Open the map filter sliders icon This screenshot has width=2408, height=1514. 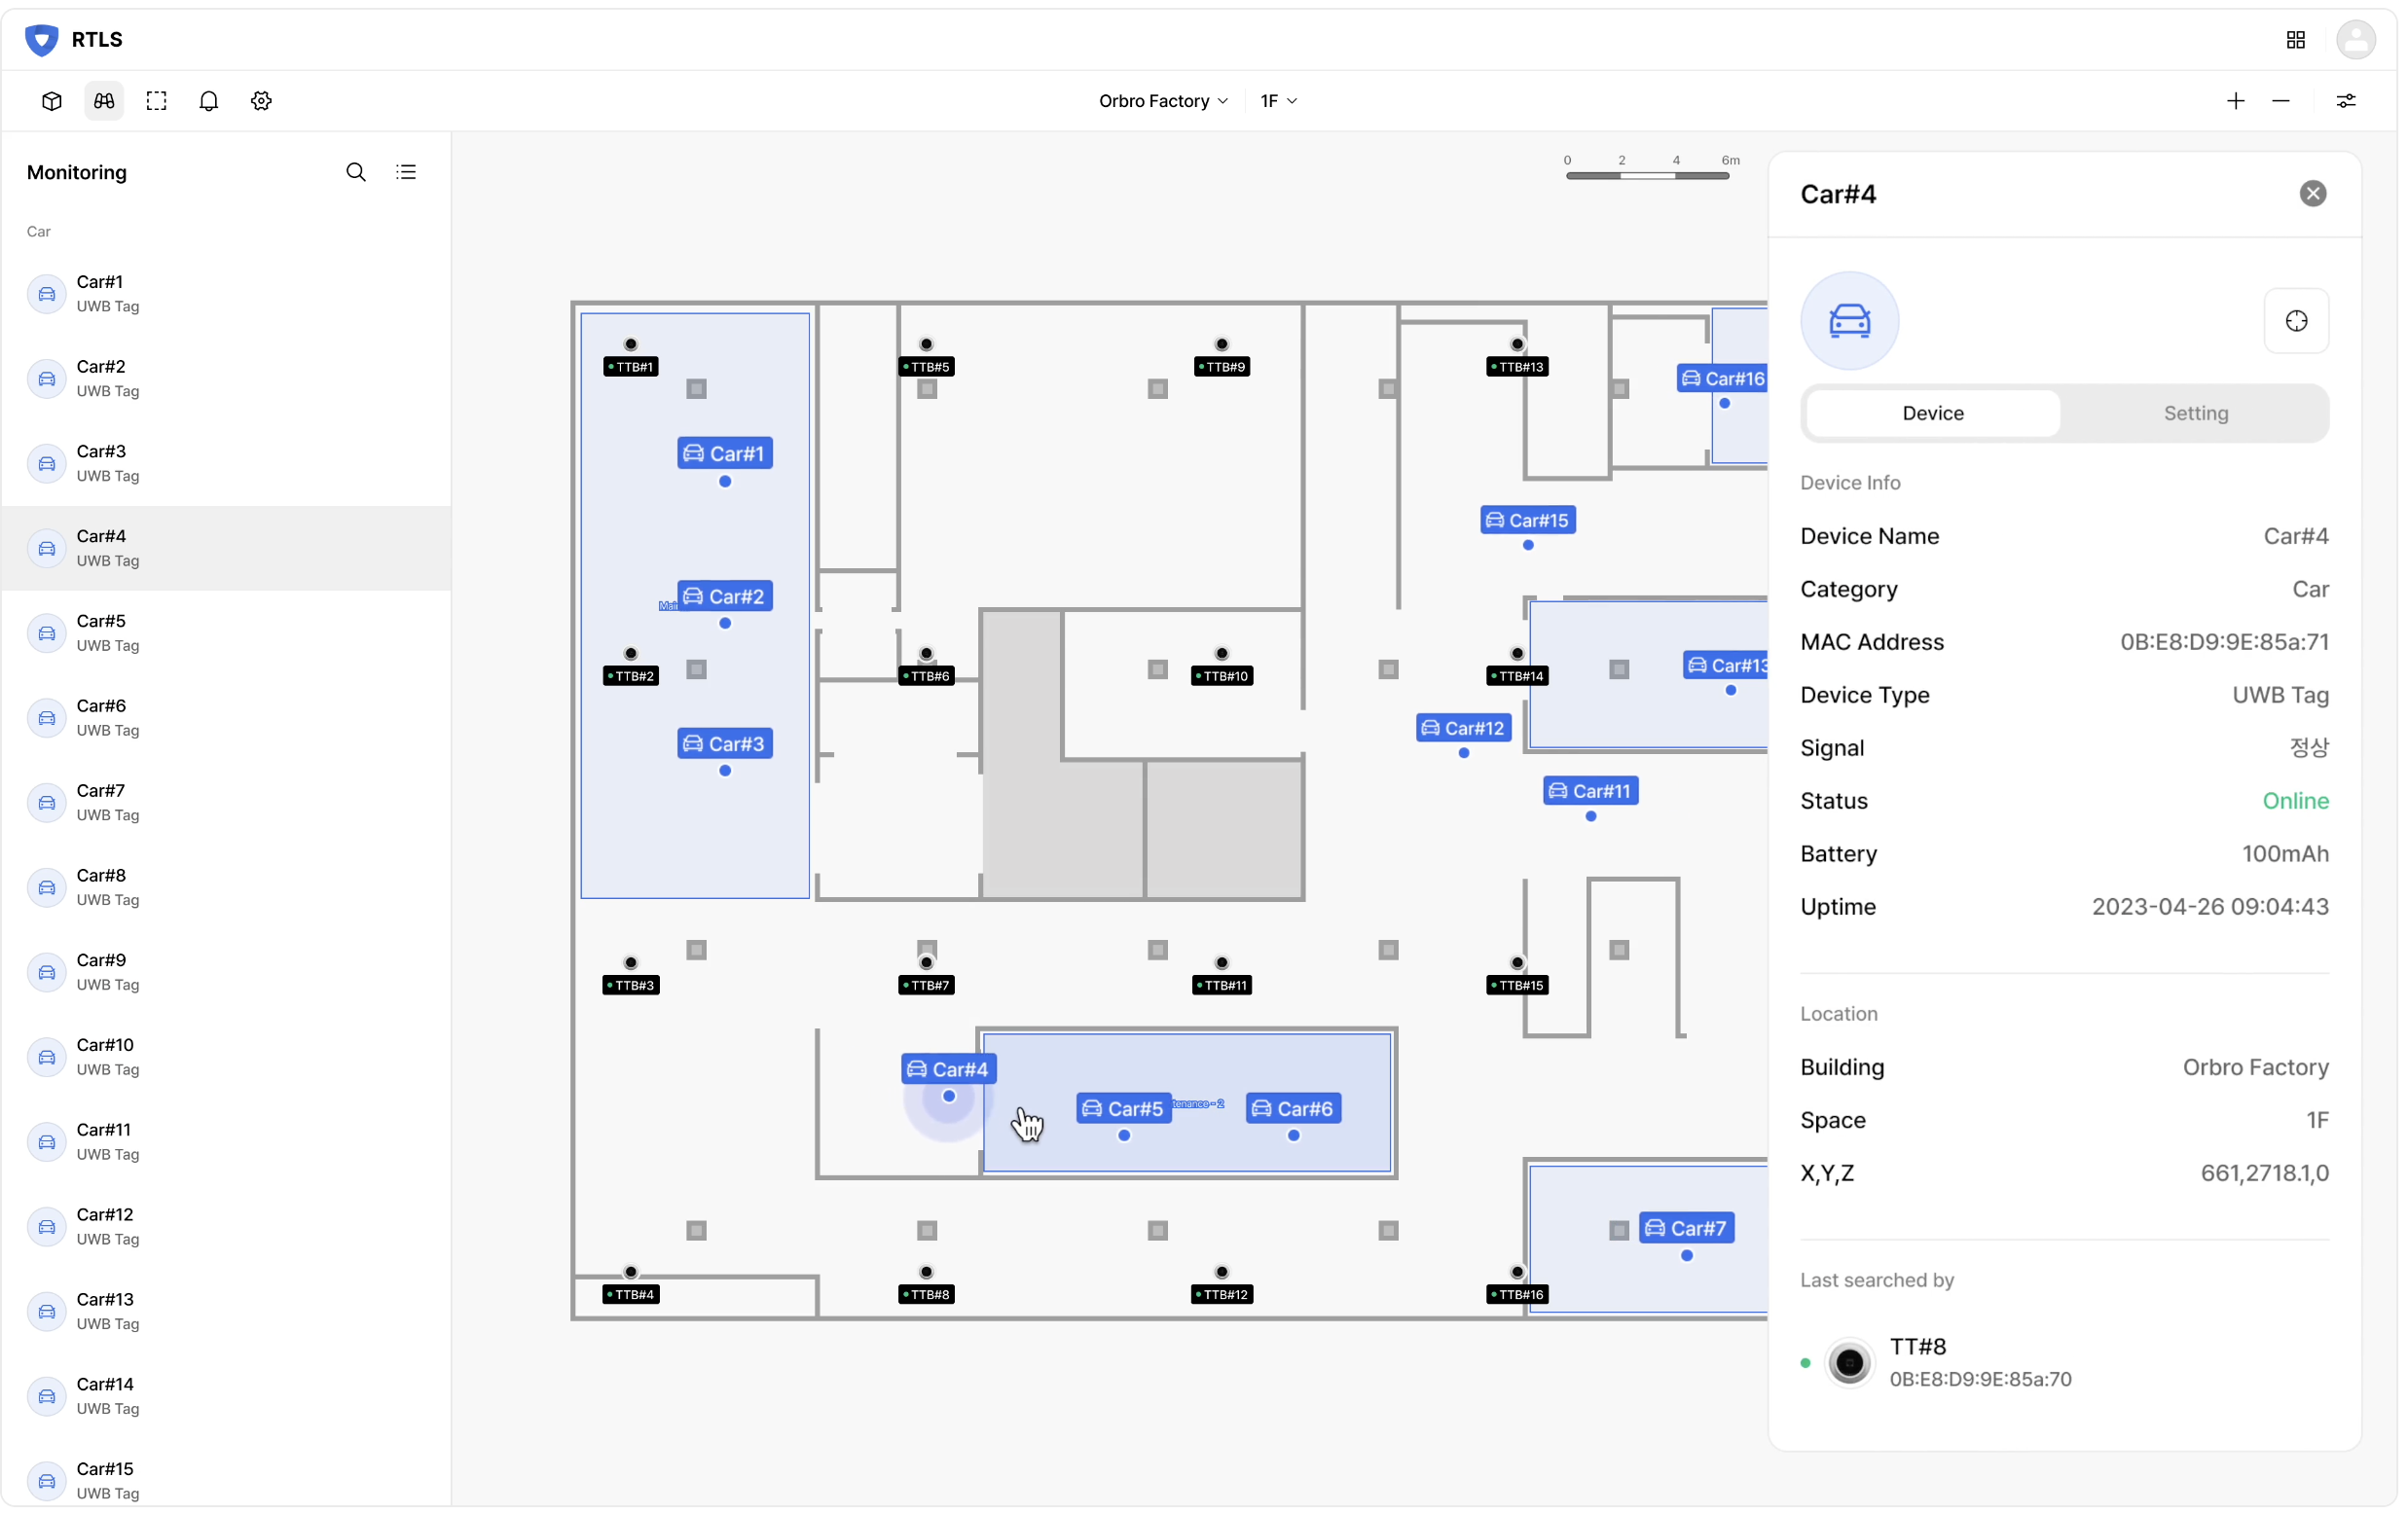(x=2345, y=101)
